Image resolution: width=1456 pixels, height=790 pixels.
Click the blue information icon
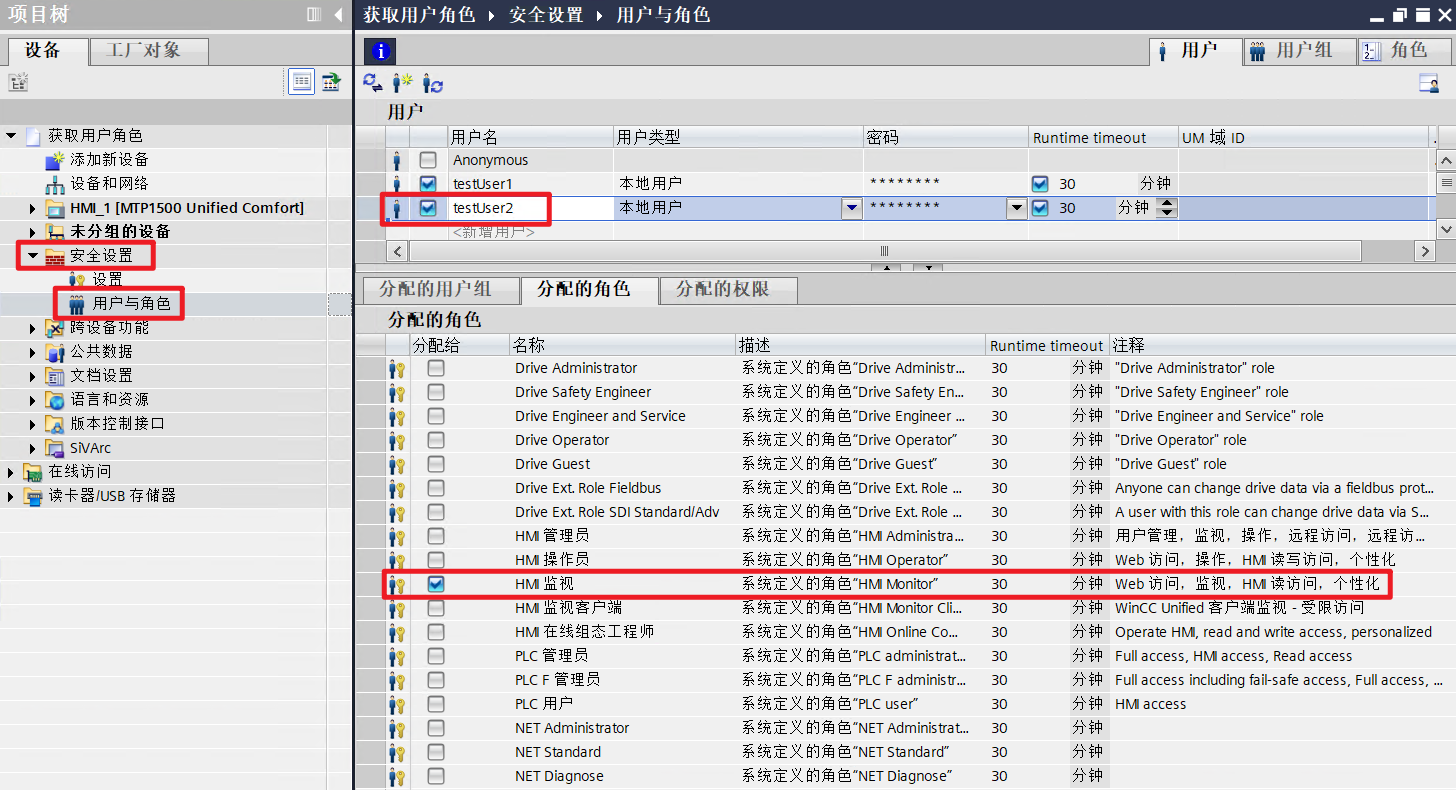point(380,51)
